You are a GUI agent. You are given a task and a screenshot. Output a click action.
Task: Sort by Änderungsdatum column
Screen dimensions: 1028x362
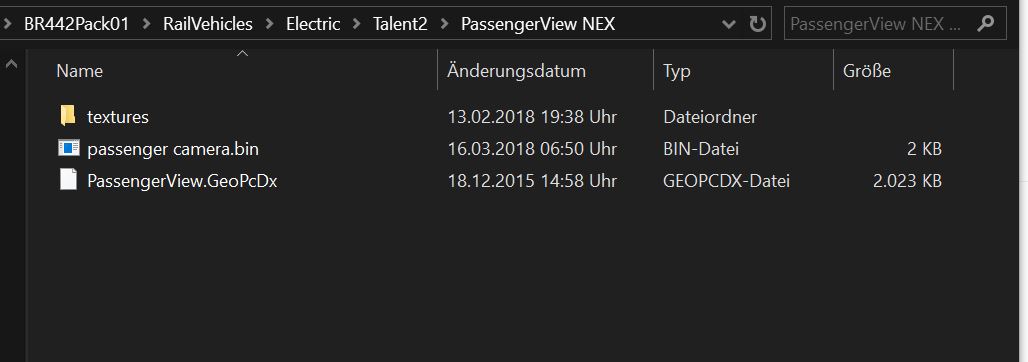(x=545, y=70)
